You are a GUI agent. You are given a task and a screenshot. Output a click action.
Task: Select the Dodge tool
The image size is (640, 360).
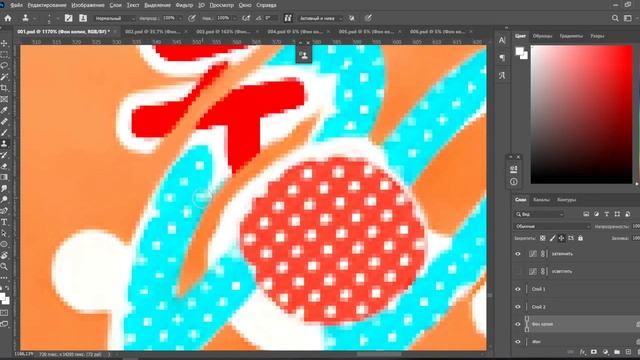[x=4, y=200]
